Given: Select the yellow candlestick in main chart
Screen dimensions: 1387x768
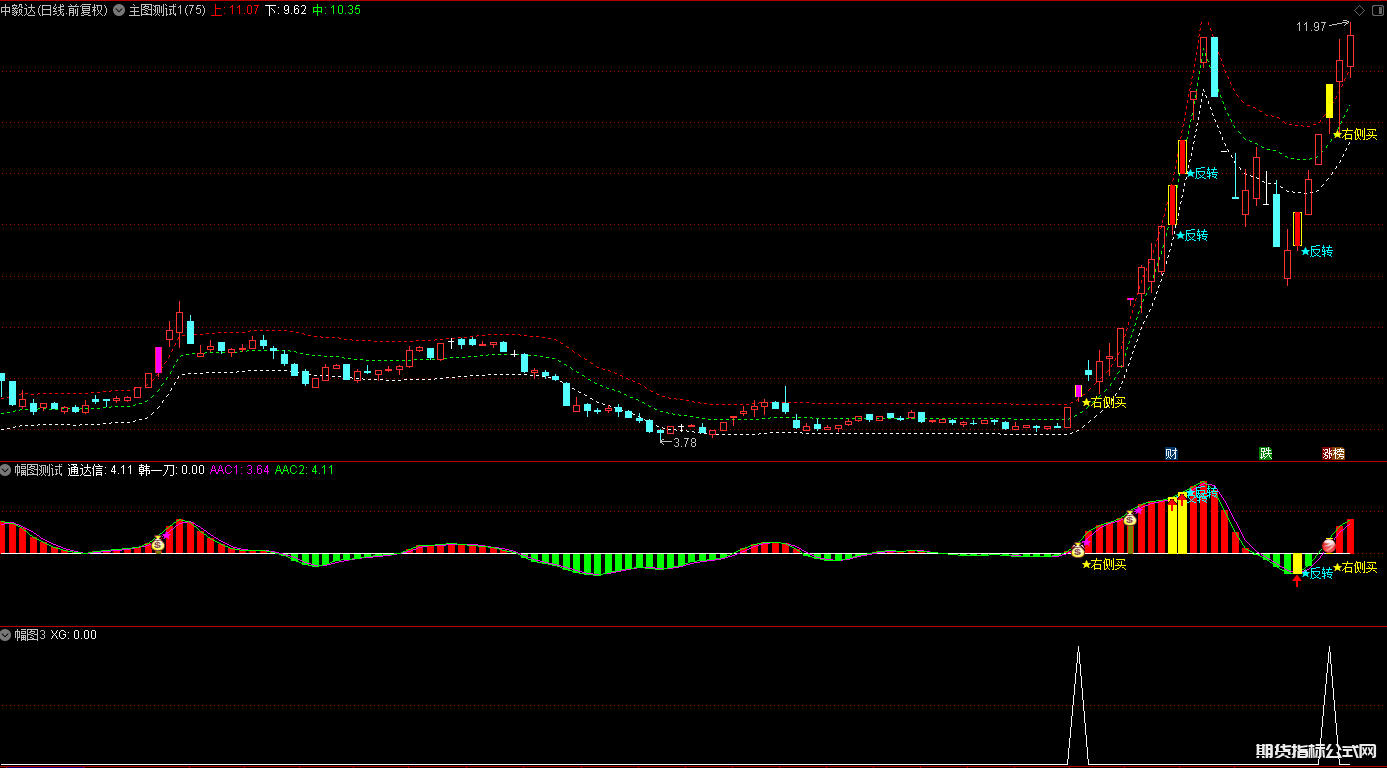Looking at the screenshot, I should coord(1329,101).
